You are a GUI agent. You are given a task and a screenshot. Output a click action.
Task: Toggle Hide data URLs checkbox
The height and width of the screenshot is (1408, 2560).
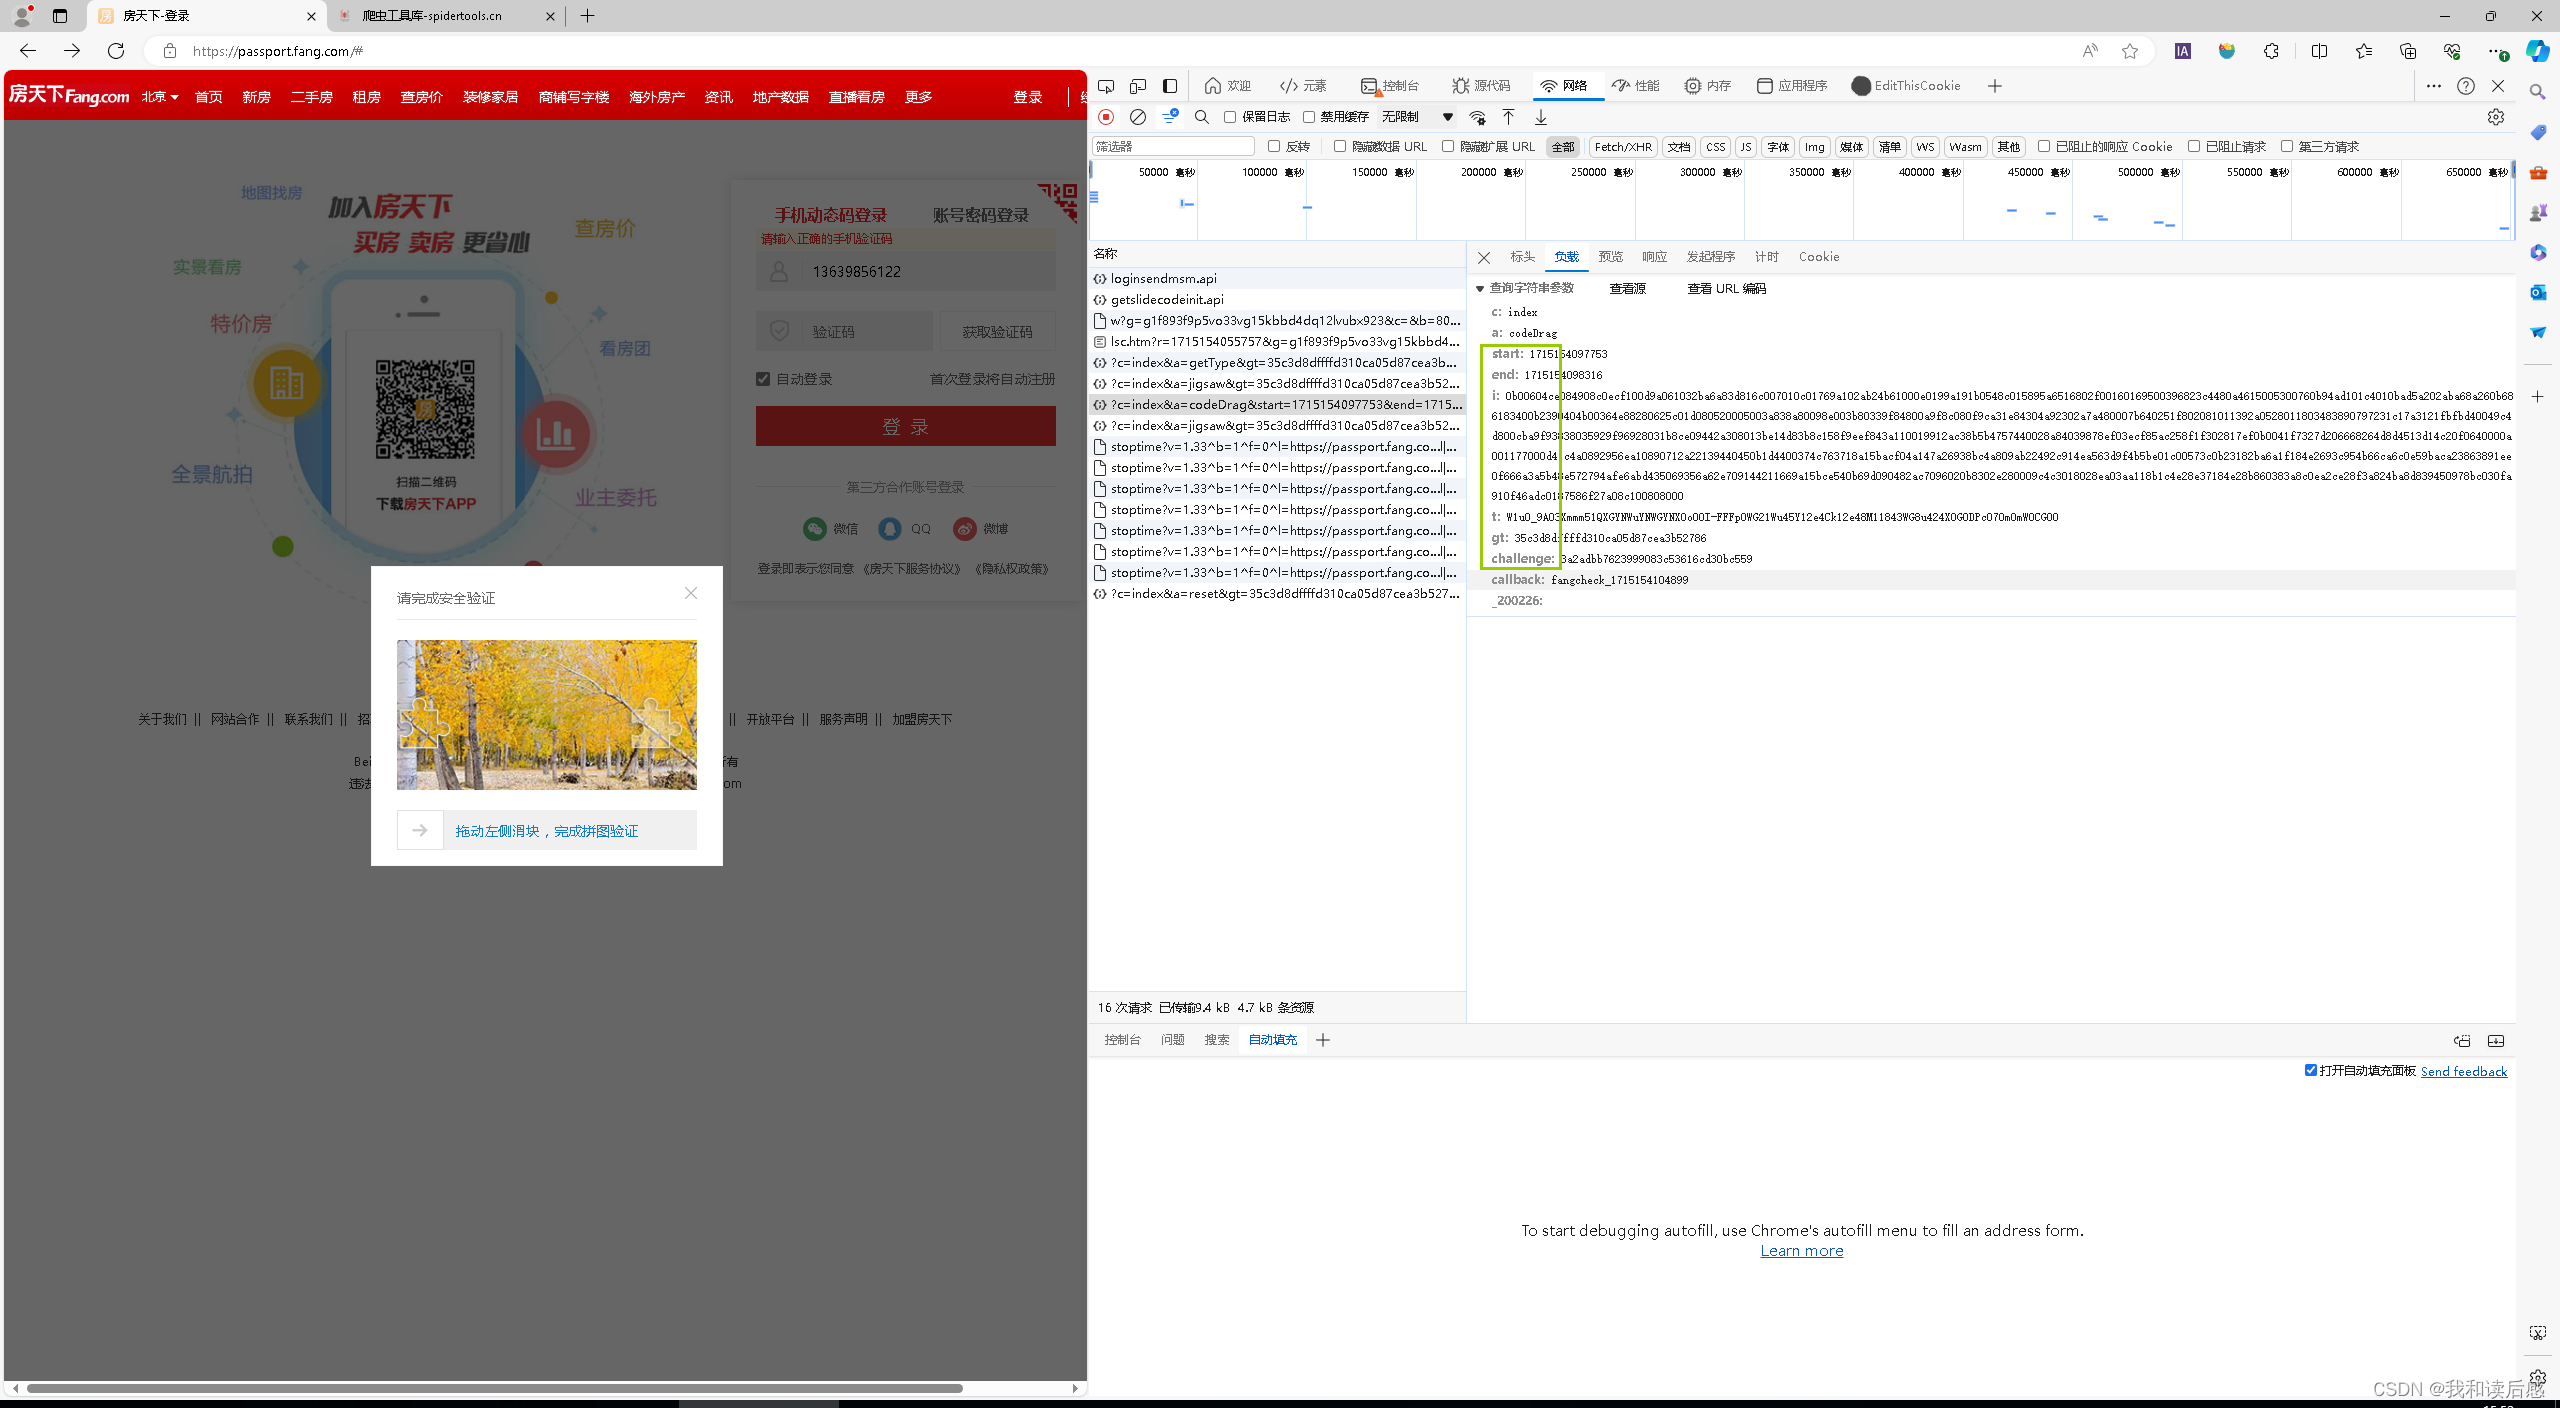1340,146
